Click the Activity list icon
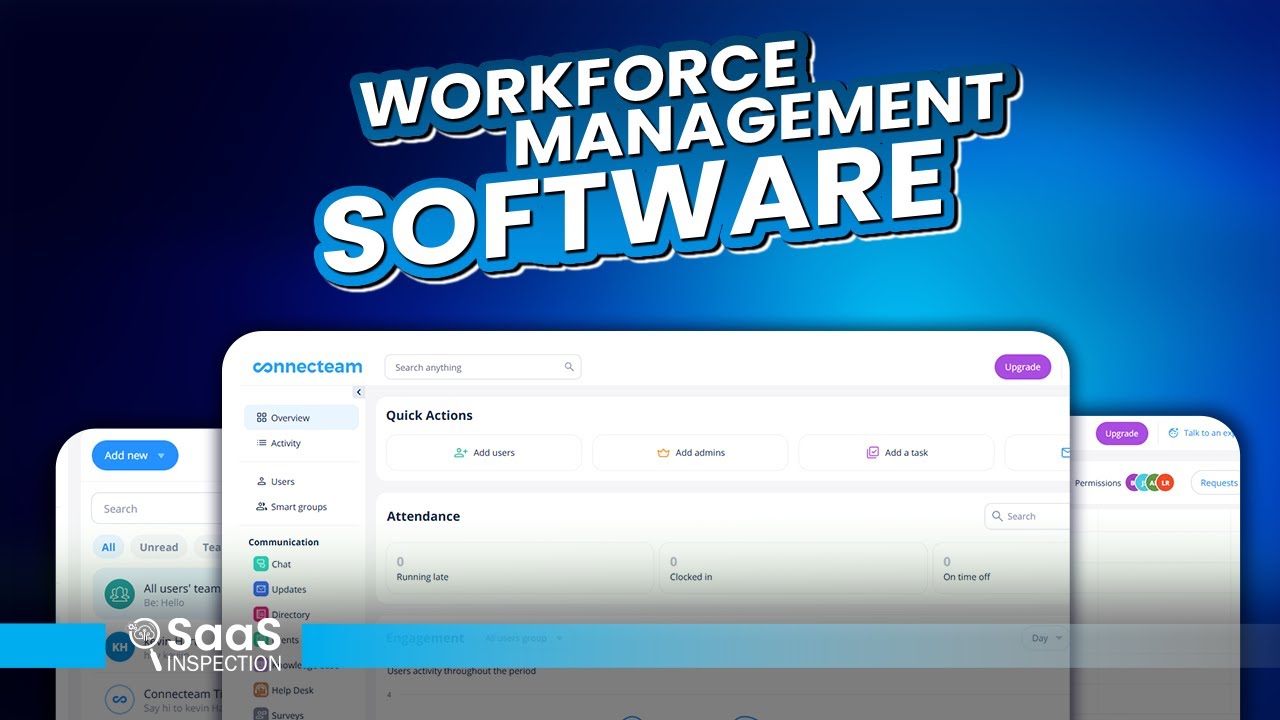This screenshot has width=1280, height=720. pos(261,443)
